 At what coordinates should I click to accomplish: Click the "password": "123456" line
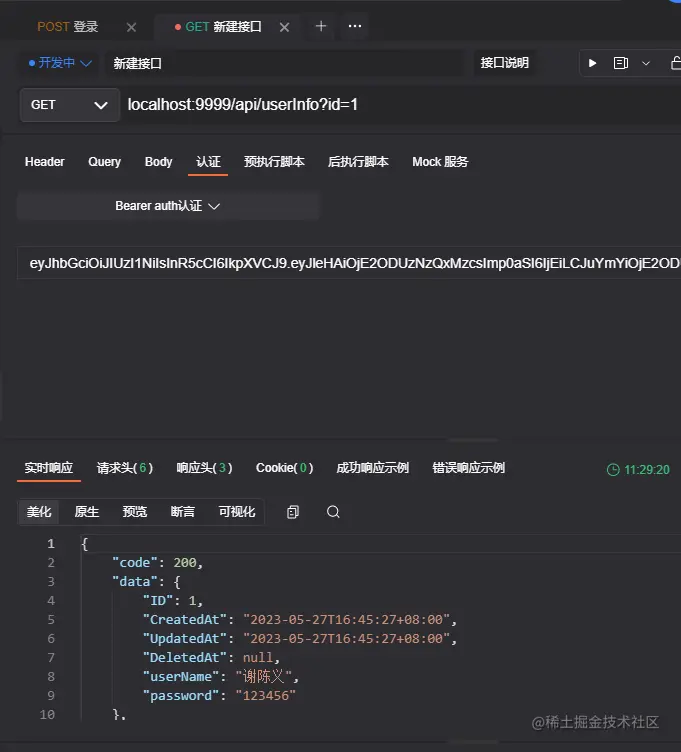click(219, 696)
